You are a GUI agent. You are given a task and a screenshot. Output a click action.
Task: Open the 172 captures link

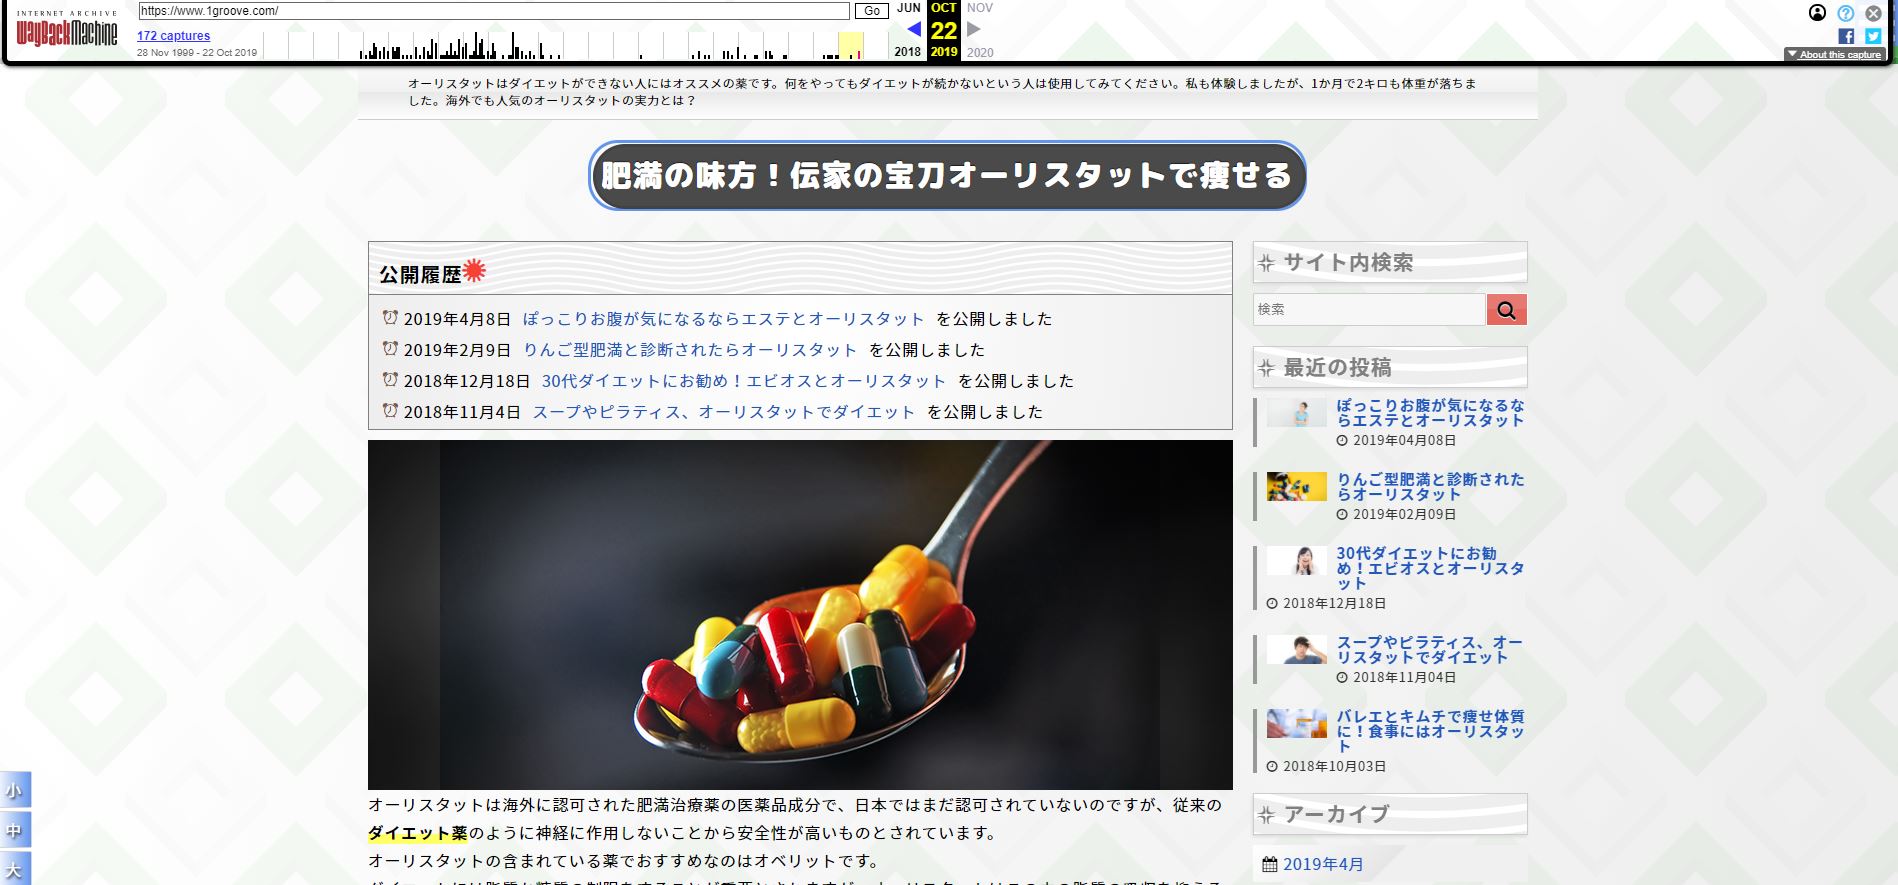[173, 36]
